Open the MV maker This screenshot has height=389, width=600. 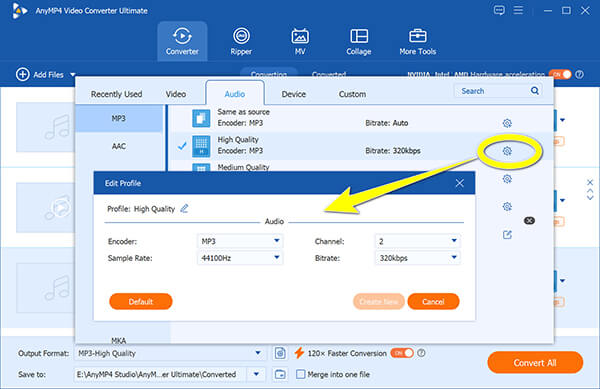click(300, 41)
